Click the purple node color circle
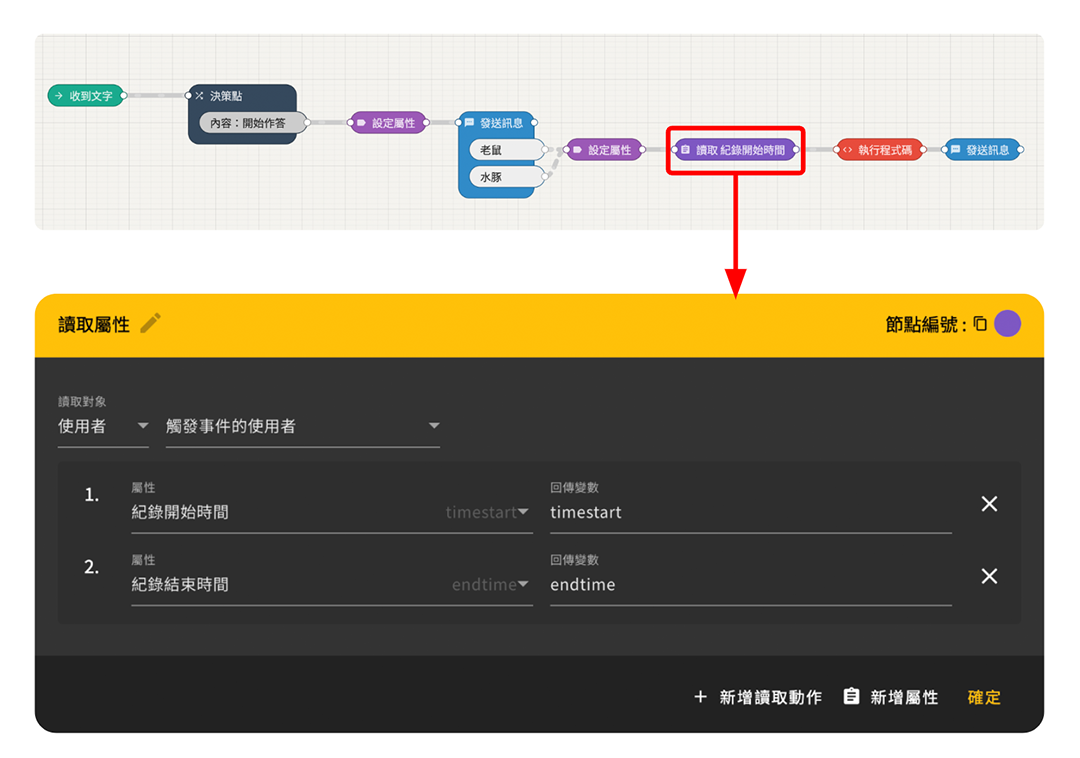1080x758 pixels. pyautogui.click(x=1007, y=324)
